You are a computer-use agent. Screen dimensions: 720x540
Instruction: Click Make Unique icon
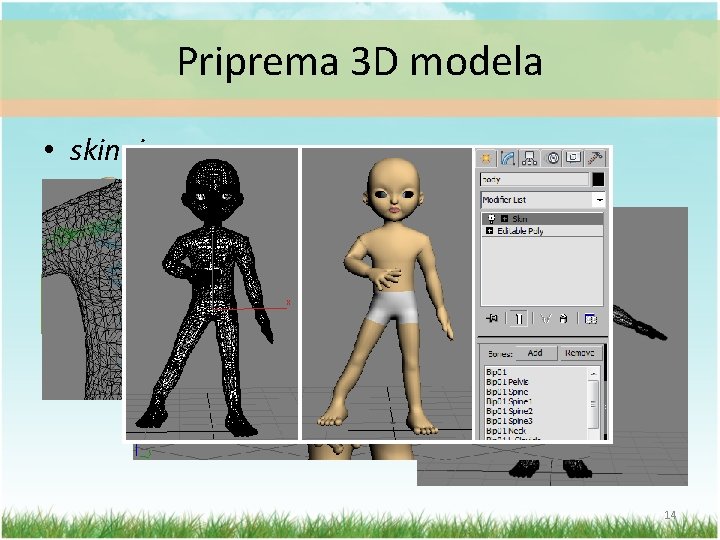546,318
